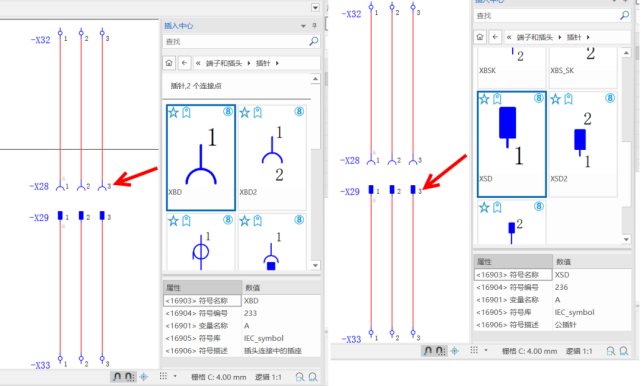Favorite the XBD symbol via its star icon
The height and width of the screenshot is (386, 641).
click(173, 112)
